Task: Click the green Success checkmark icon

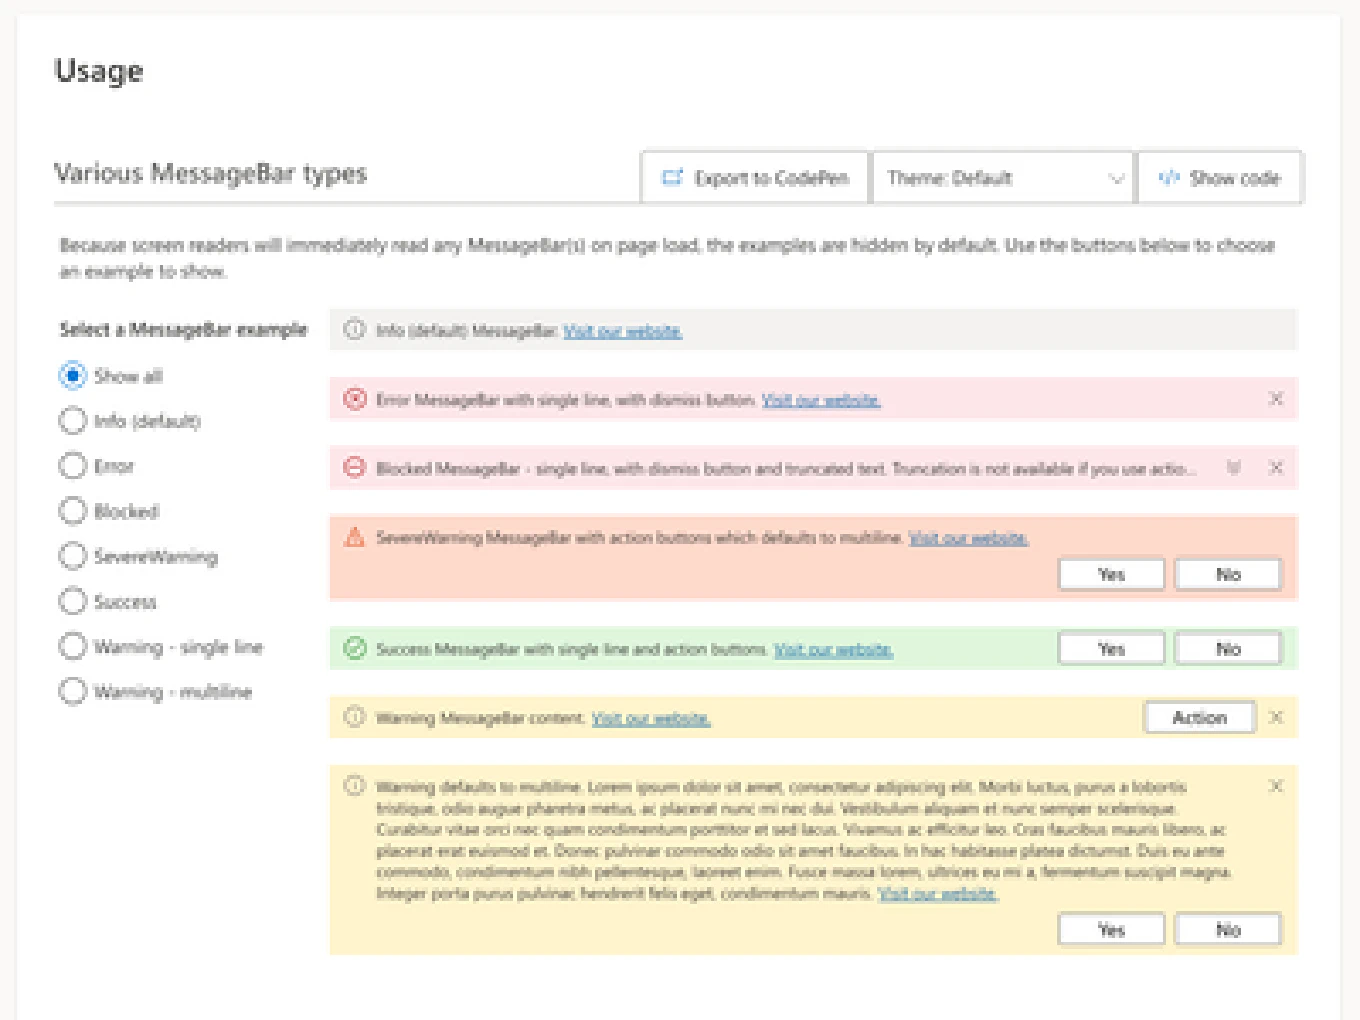Action: click(x=355, y=649)
